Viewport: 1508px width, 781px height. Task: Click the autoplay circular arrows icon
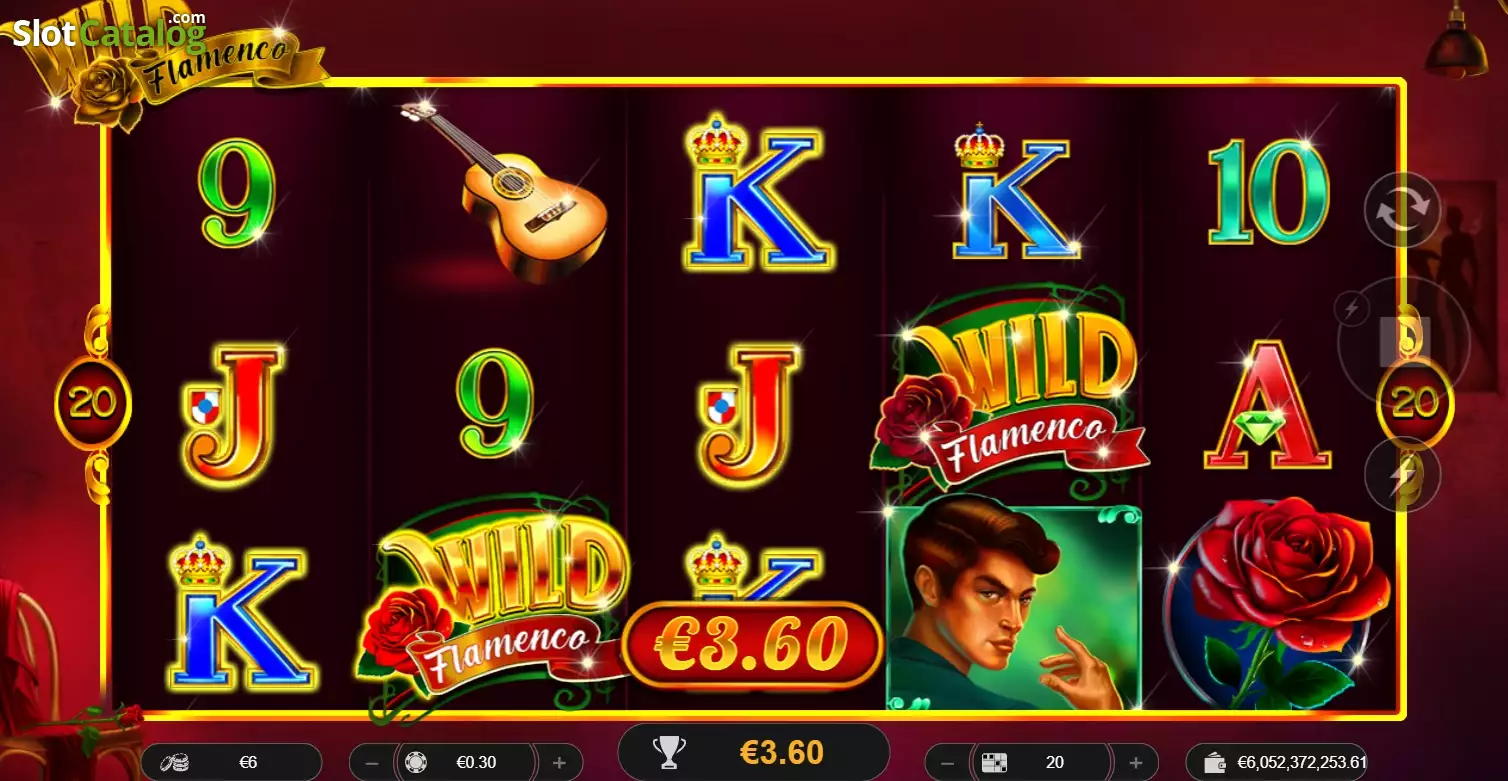point(1403,210)
